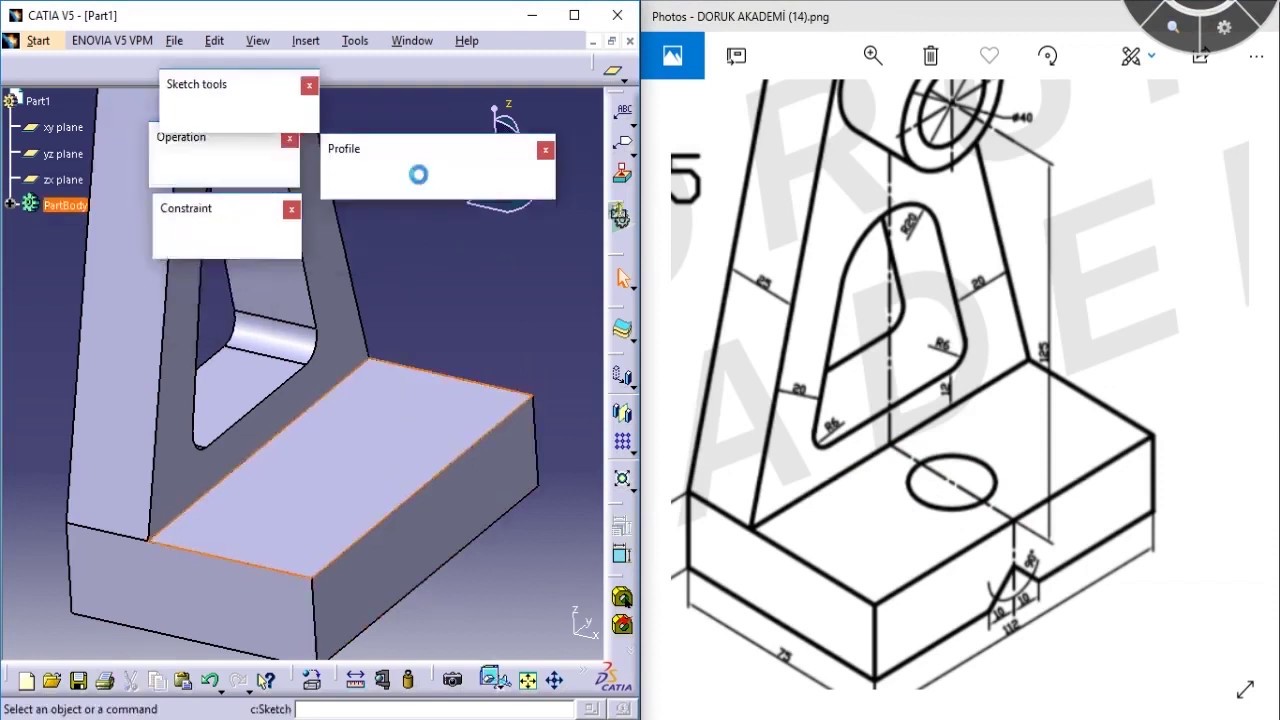
Task: Select Part1 root in the specification tree
Action: (x=38, y=101)
